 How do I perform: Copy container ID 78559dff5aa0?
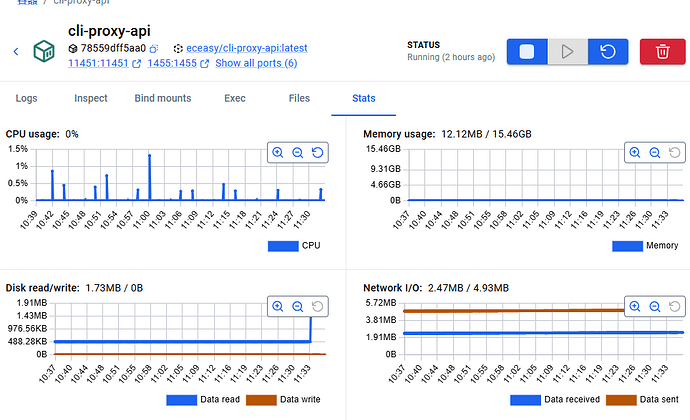click(154, 48)
